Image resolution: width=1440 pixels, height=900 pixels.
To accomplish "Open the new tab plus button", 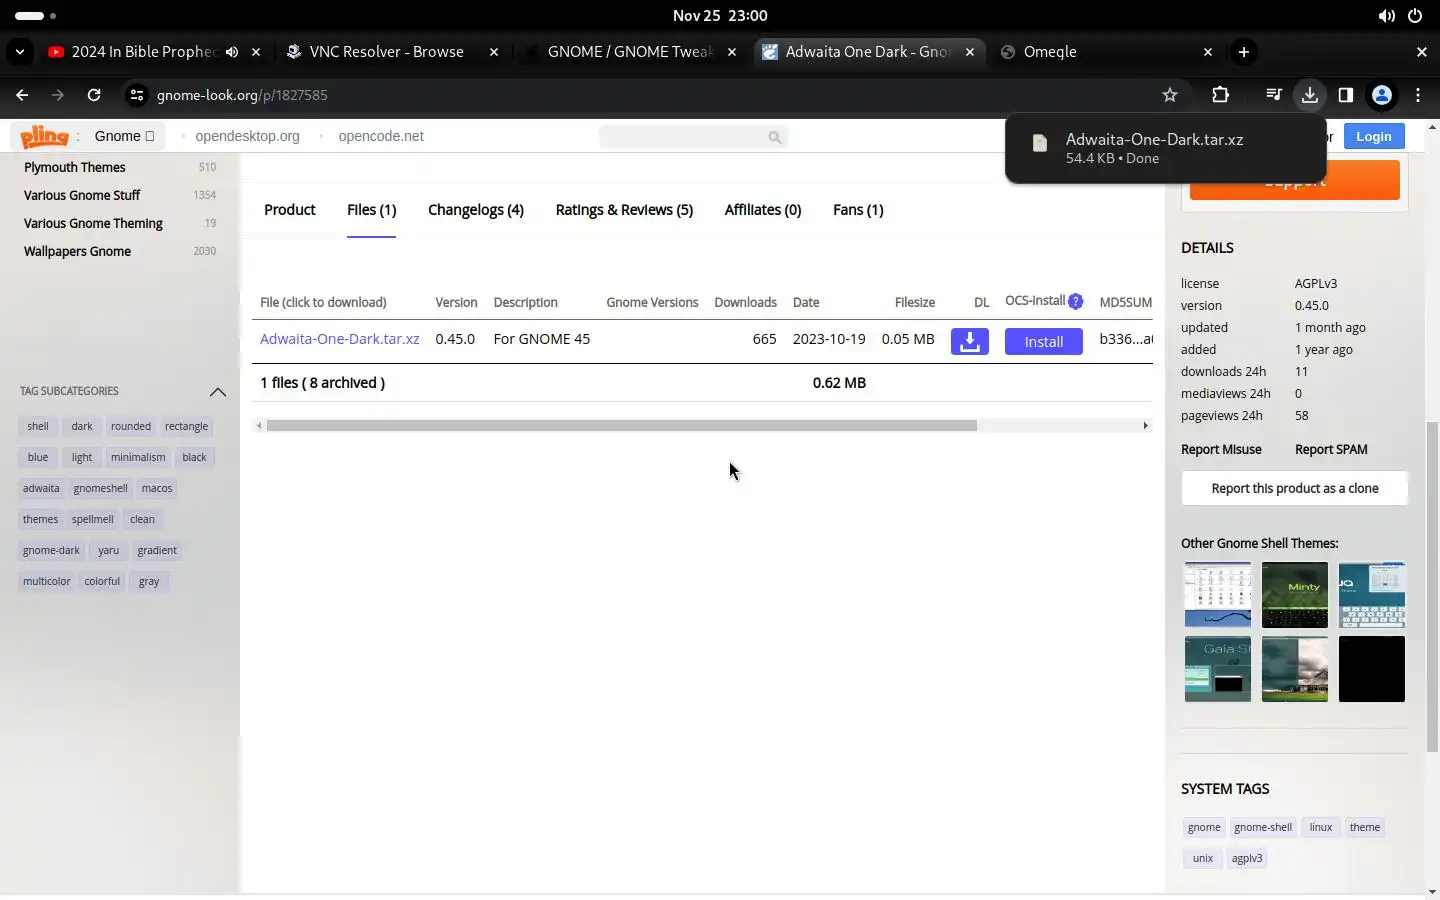I will pos(1243,52).
